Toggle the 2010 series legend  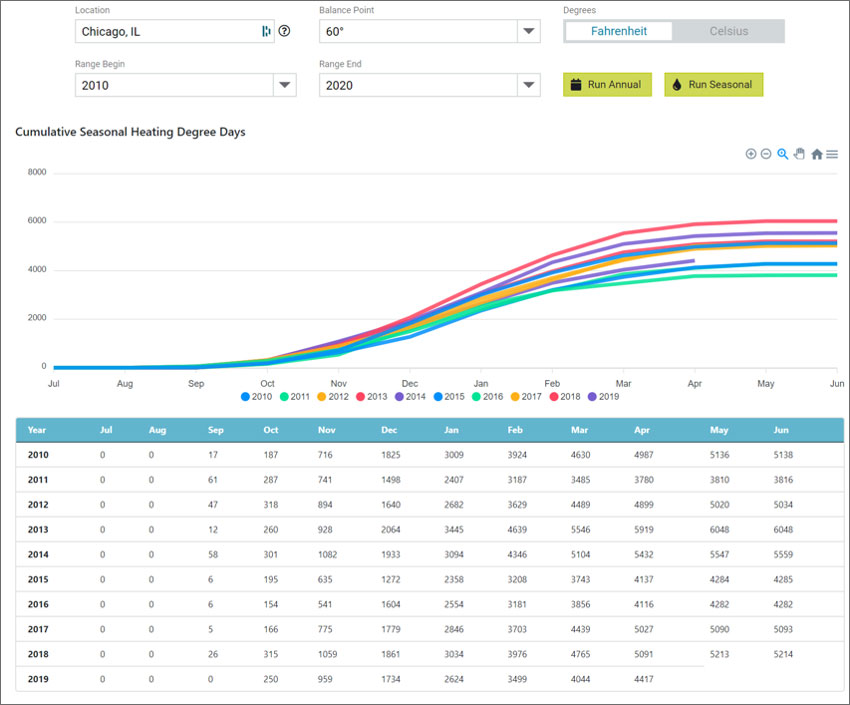[256, 397]
